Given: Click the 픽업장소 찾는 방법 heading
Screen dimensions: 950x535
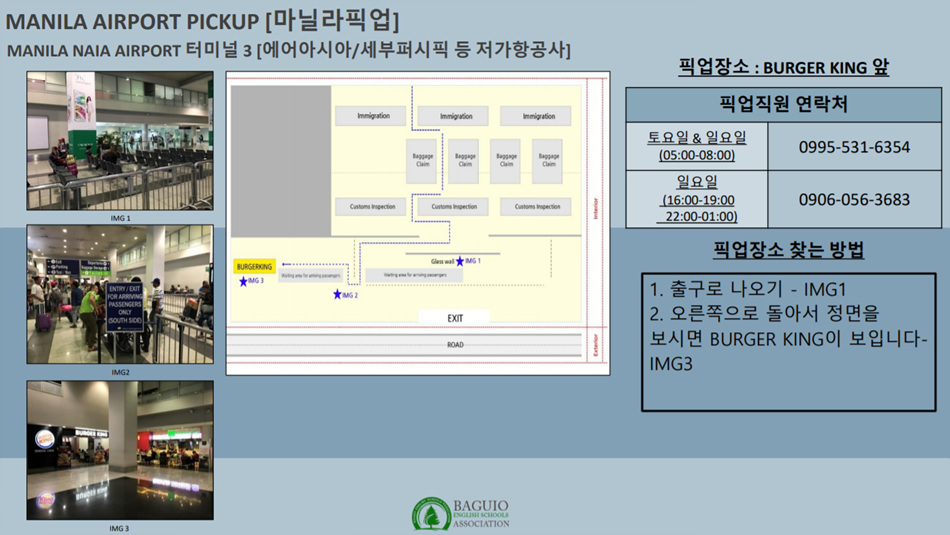Looking at the screenshot, I should click(788, 250).
